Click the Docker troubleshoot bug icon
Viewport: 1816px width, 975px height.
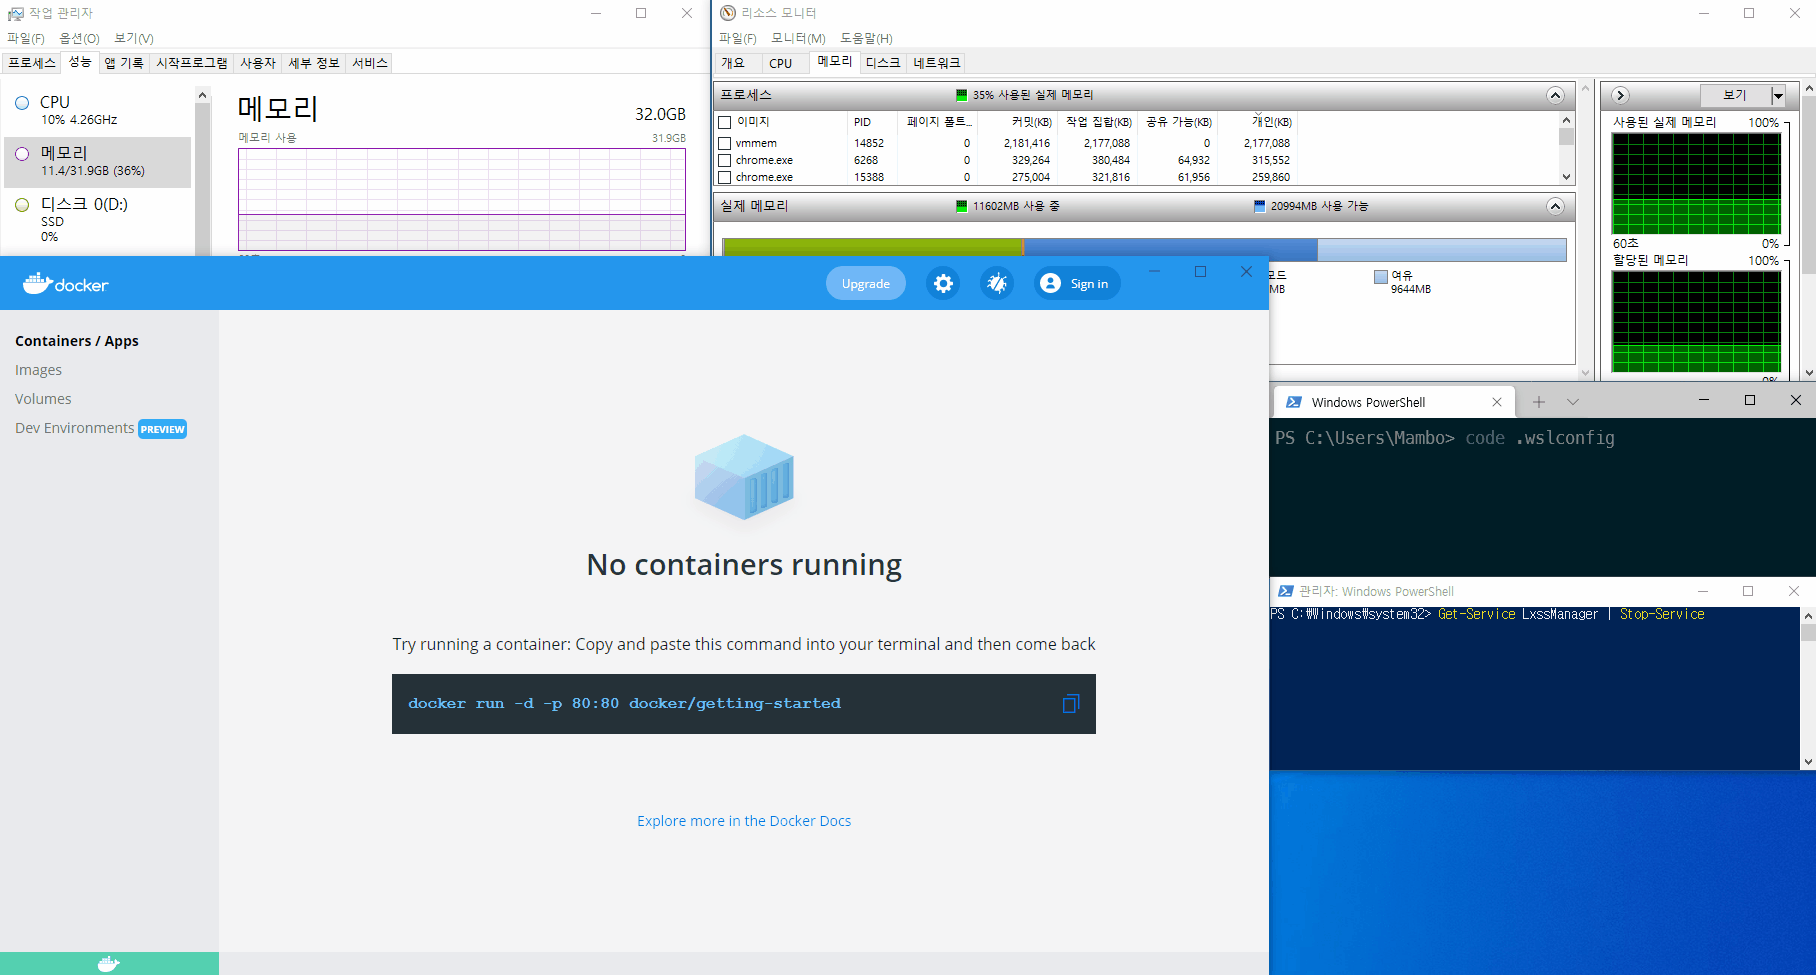(997, 284)
